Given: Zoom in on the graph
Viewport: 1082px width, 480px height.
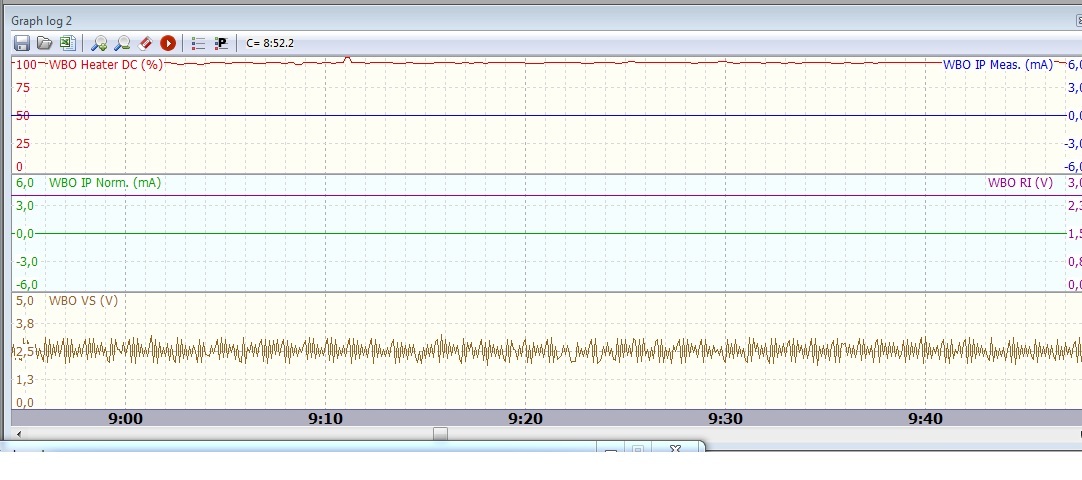Looking at the screenshot, I should pos(99,43).
